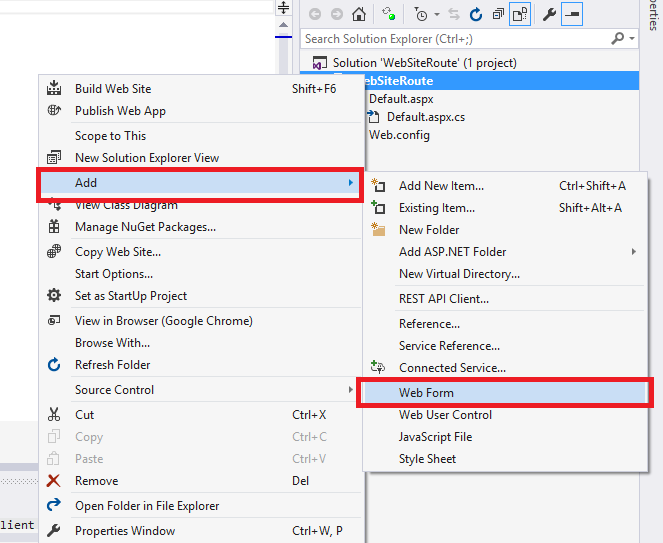Choose Refresh Folder
Viewport: 663px width, 543px height.
coord(200,365)
